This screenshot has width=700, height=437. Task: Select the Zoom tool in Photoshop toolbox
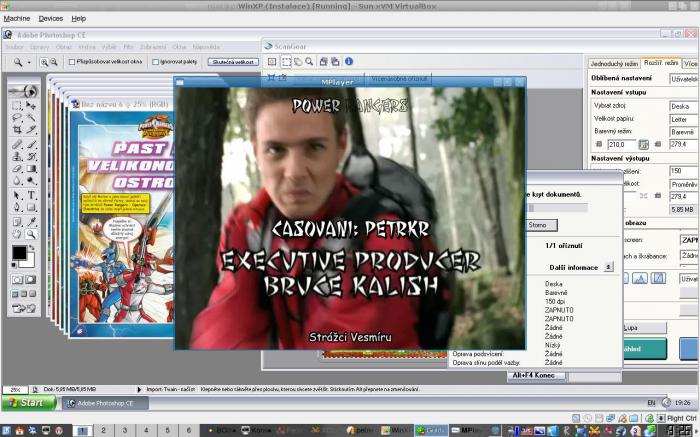pos(31,233)
